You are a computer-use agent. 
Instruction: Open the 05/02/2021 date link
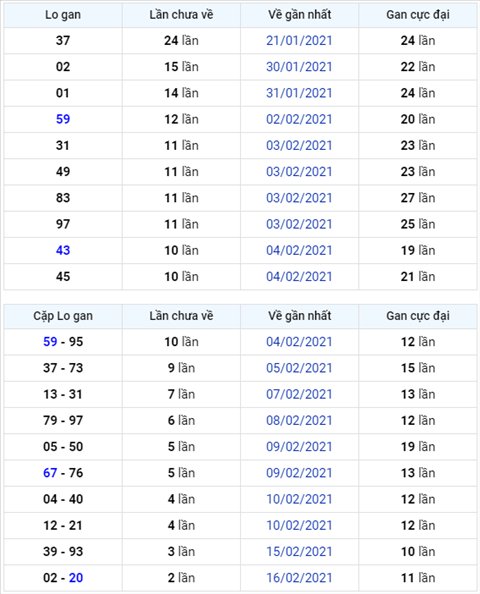[299, 368]
